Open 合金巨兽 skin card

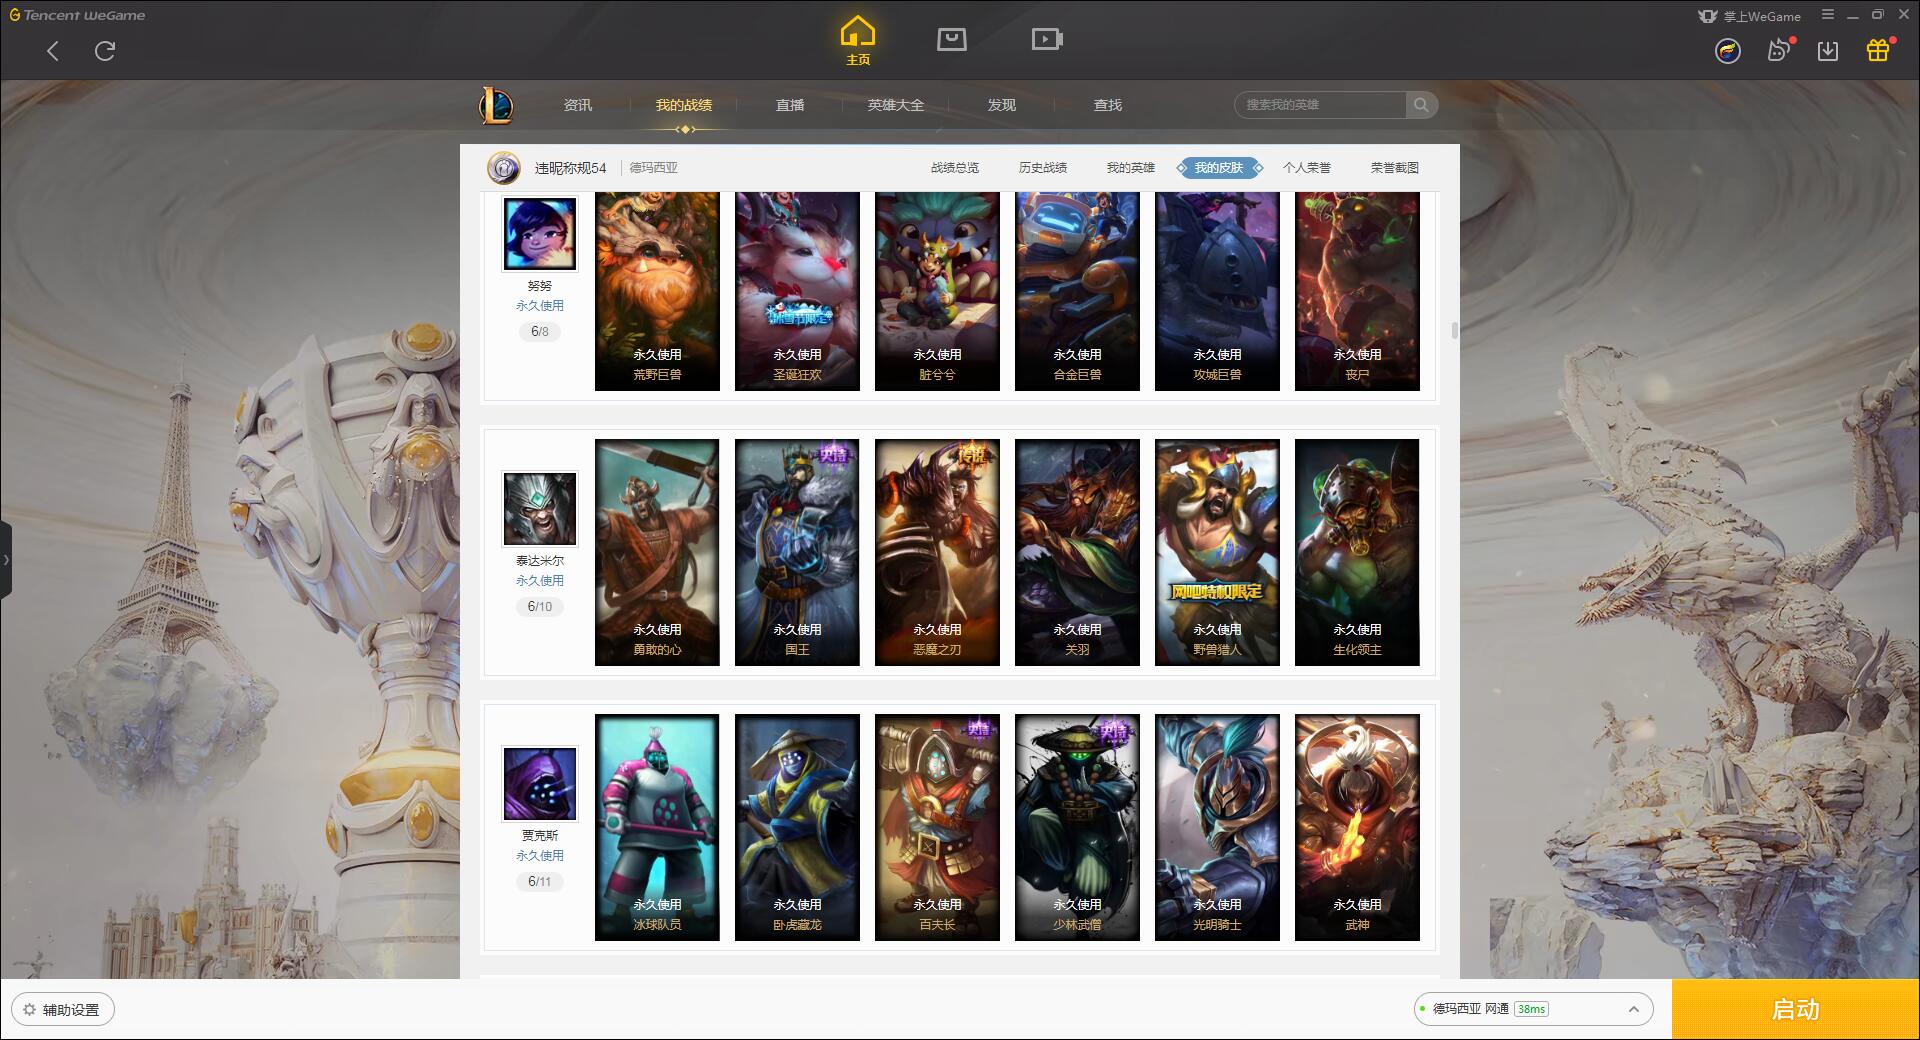pos(1077,291)
